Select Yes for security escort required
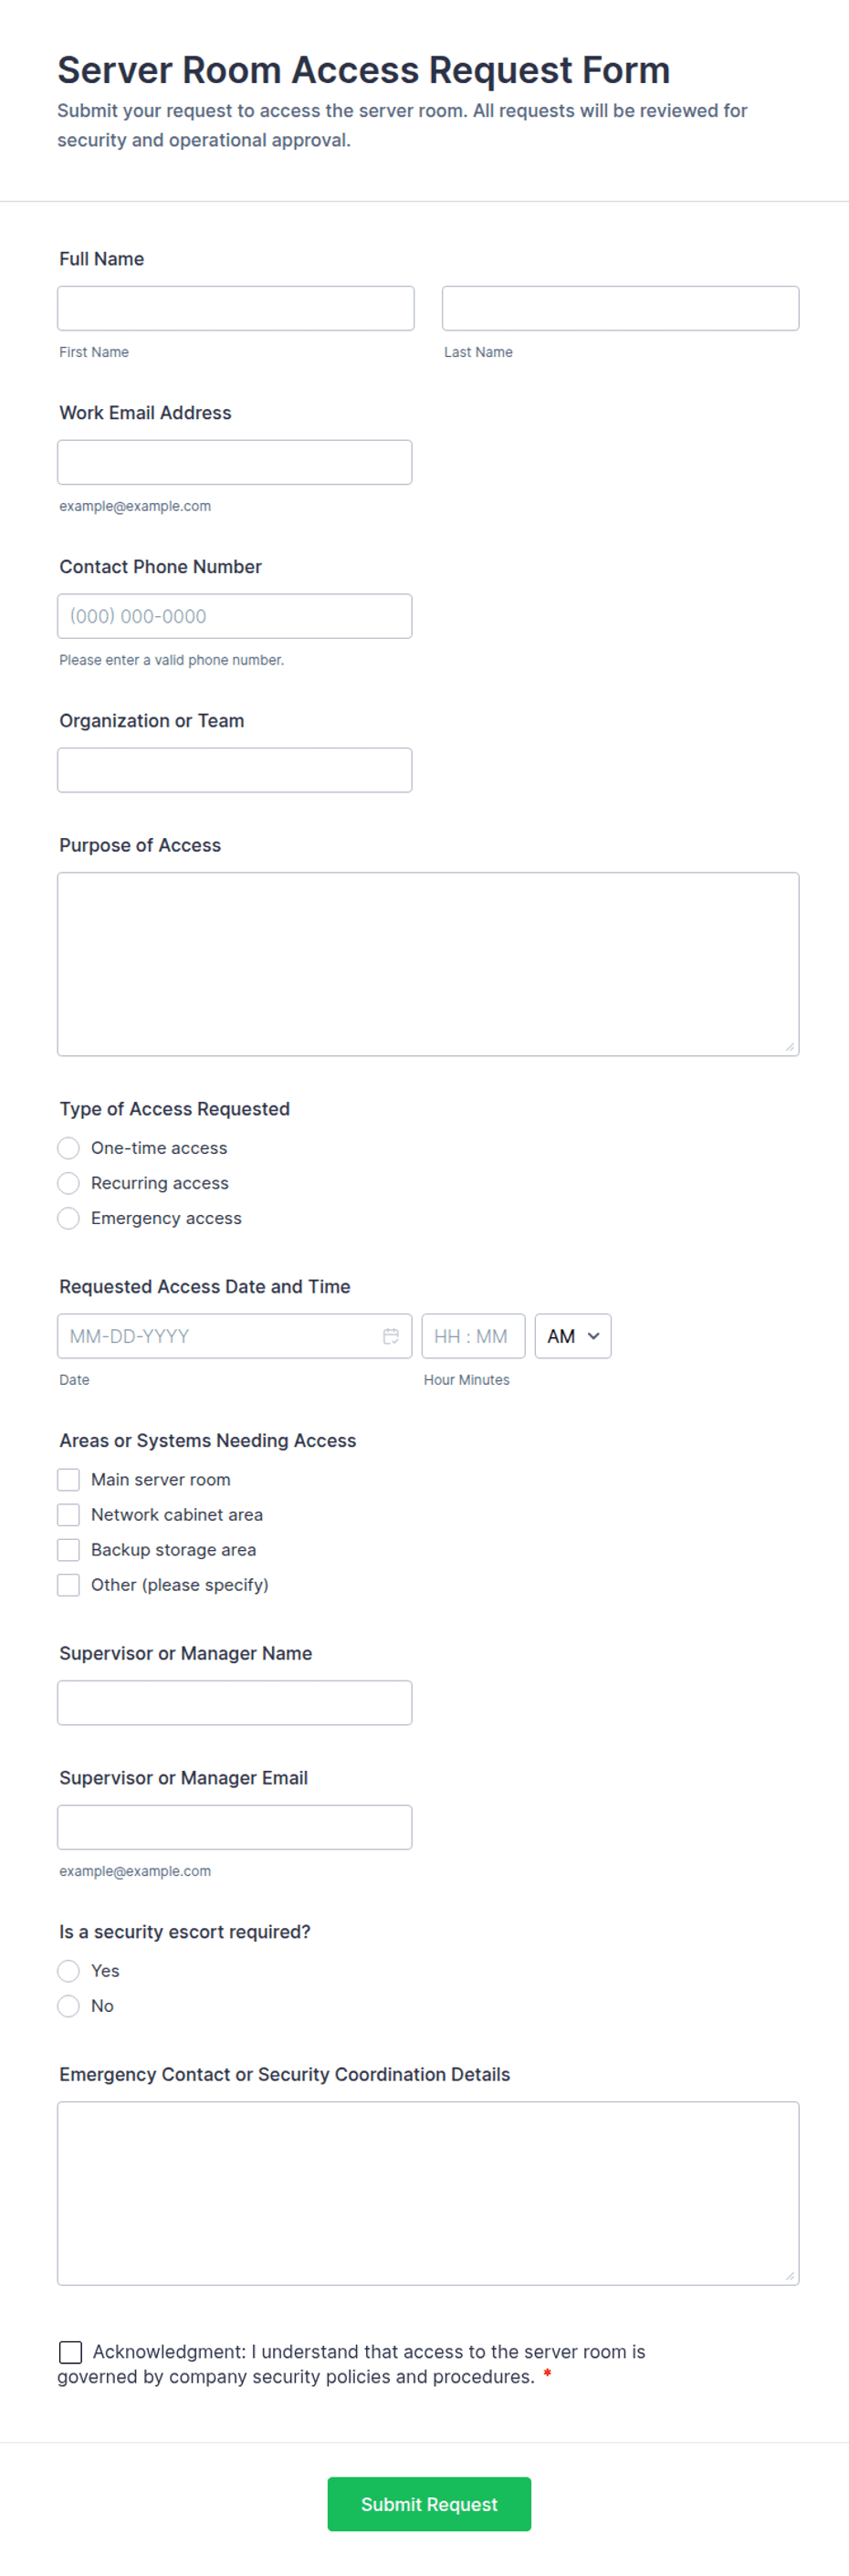 (x=68, y=1971)
